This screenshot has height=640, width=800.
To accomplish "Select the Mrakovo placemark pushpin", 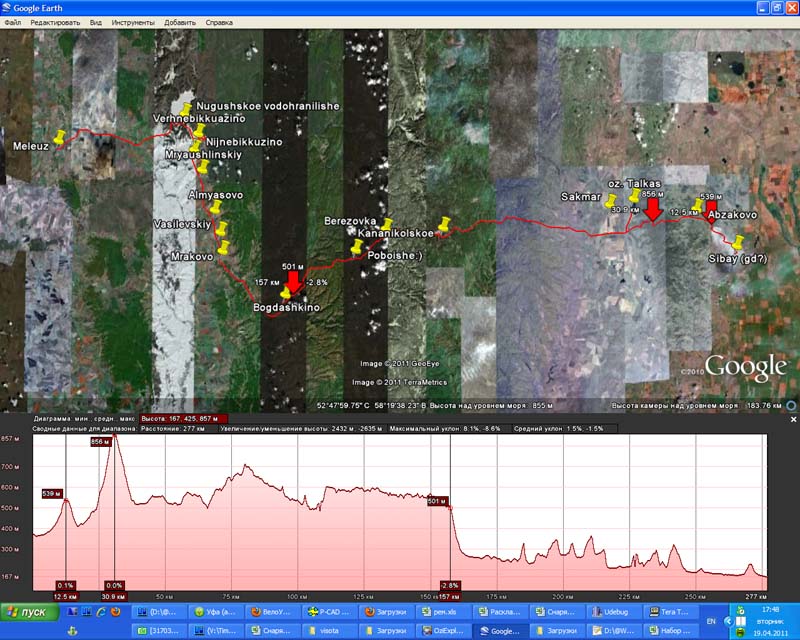I will coord(223,248).
